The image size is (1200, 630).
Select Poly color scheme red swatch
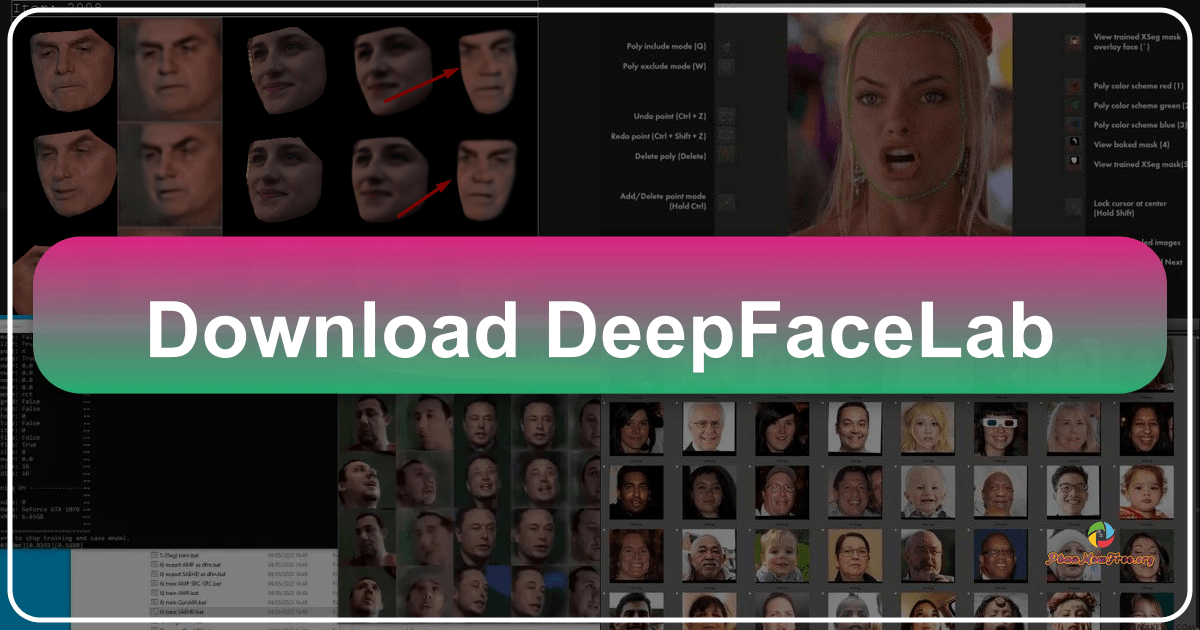point(1072,85)
